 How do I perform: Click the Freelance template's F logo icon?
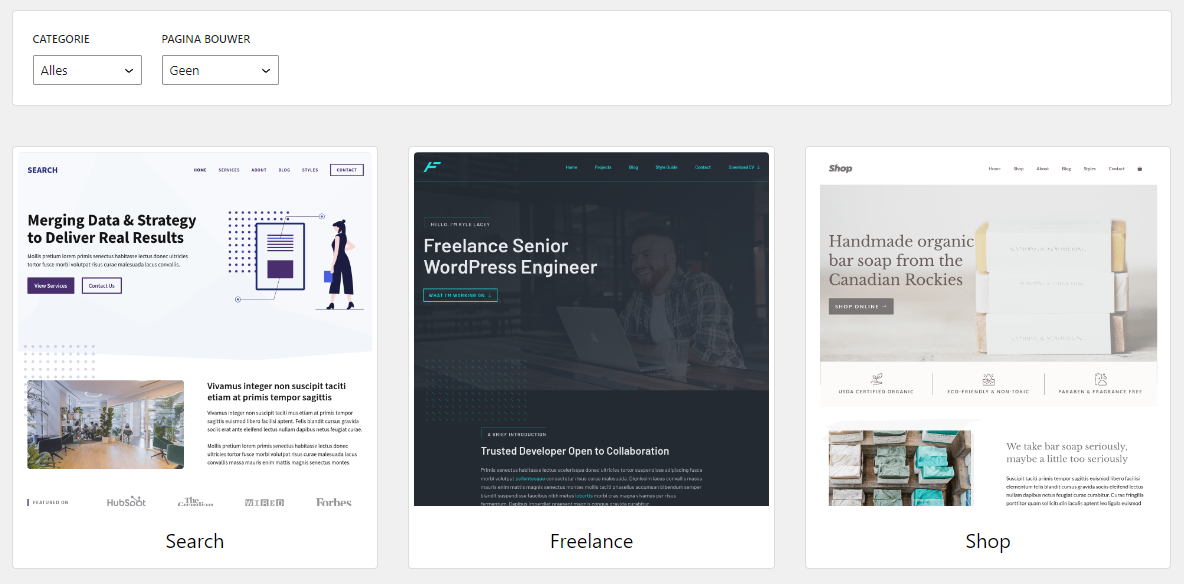pyautogui.click(x=432, y=167)
